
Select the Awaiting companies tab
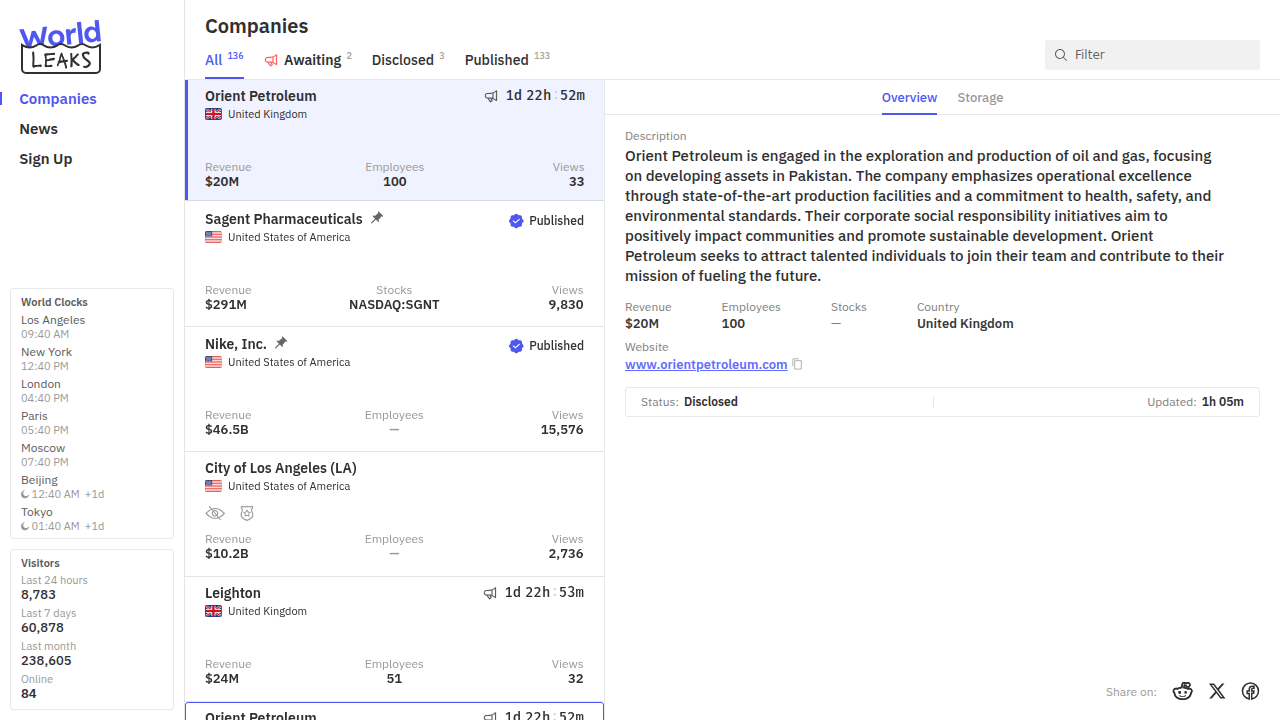[311, 60]
